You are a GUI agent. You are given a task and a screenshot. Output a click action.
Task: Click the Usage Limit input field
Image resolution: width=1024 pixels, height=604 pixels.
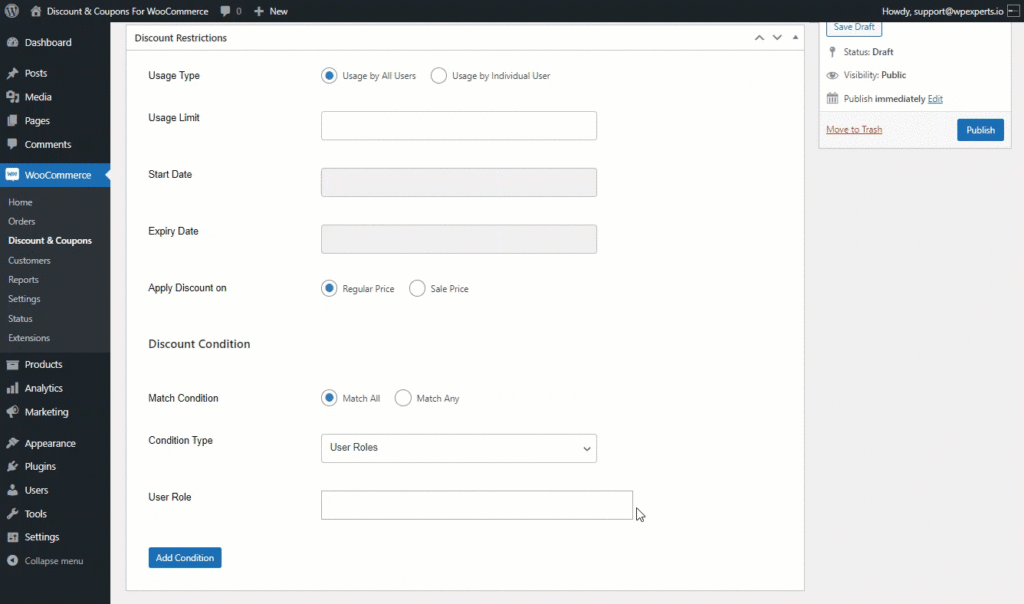(458, 125)
